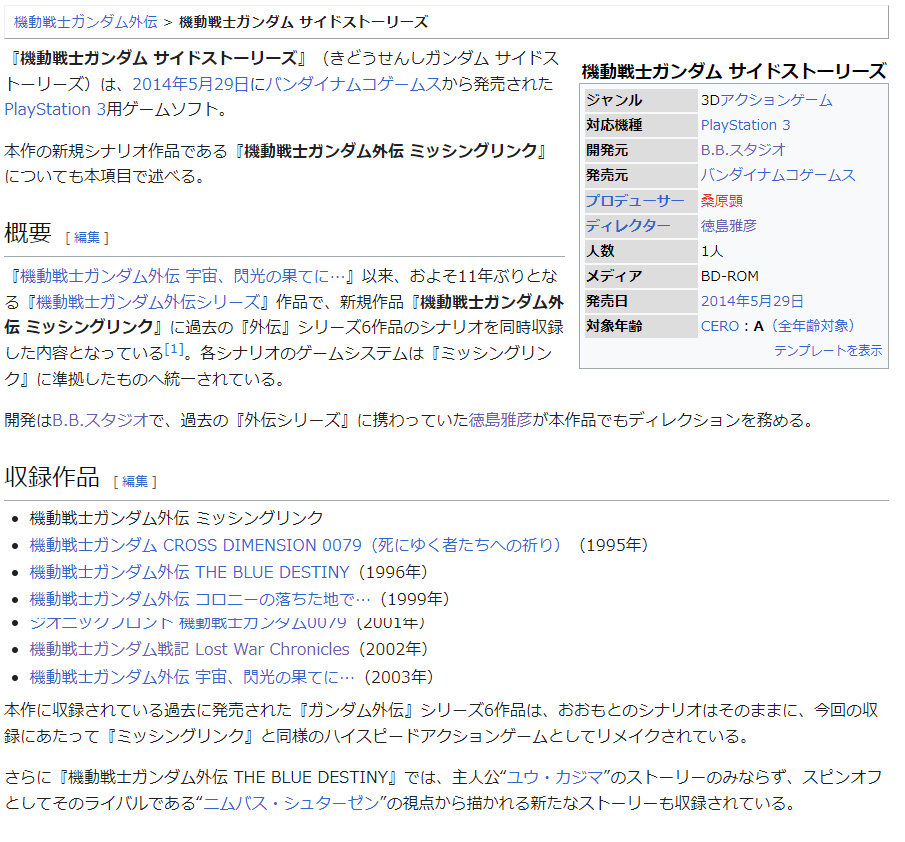
Task: Open CROSS DIMENSION 0079 list entry
Action: point(295,545)
